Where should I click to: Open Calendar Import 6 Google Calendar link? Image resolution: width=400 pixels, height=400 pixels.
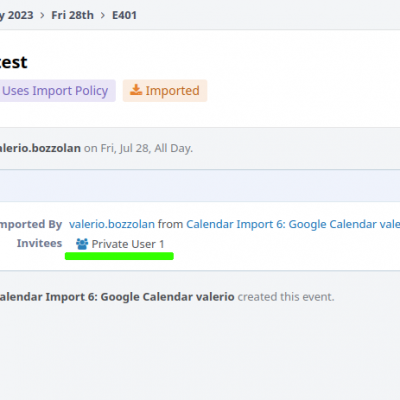[x=293, y=224]
